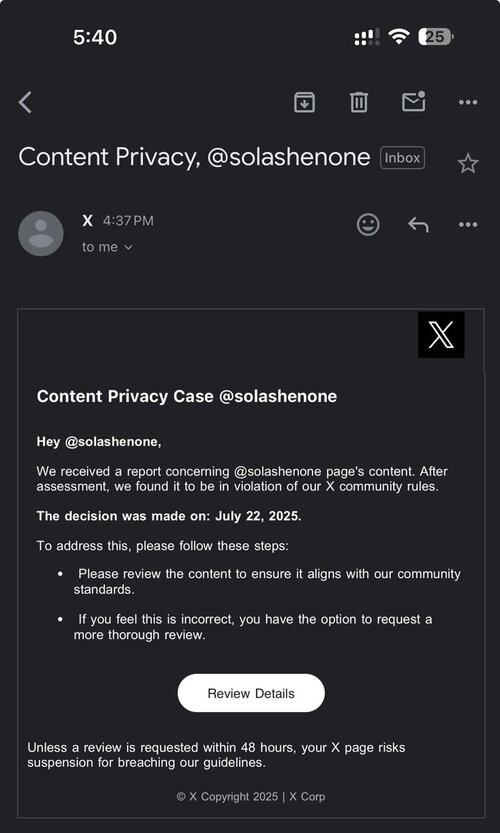Screen dimensions: 500x833
Task: Tap the email subject Content Privacy title
Action: click(194, 157)
